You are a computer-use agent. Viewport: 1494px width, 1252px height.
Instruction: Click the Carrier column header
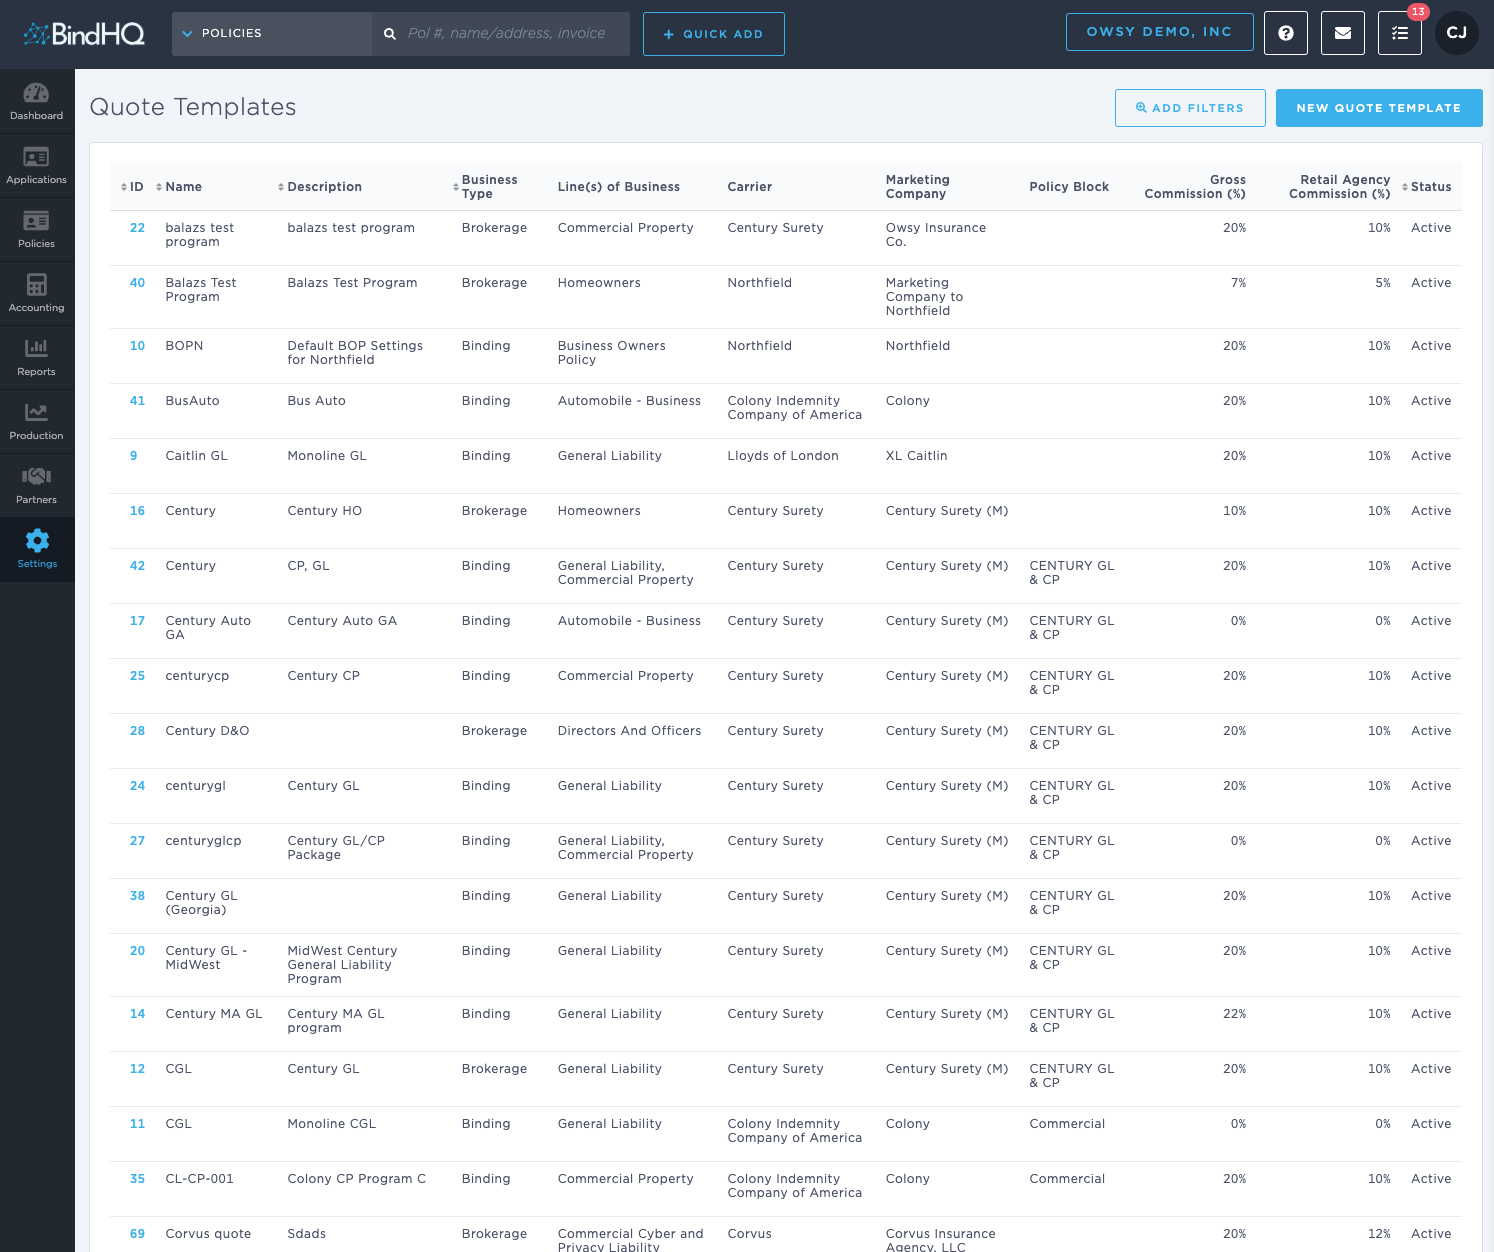point(750,187)
